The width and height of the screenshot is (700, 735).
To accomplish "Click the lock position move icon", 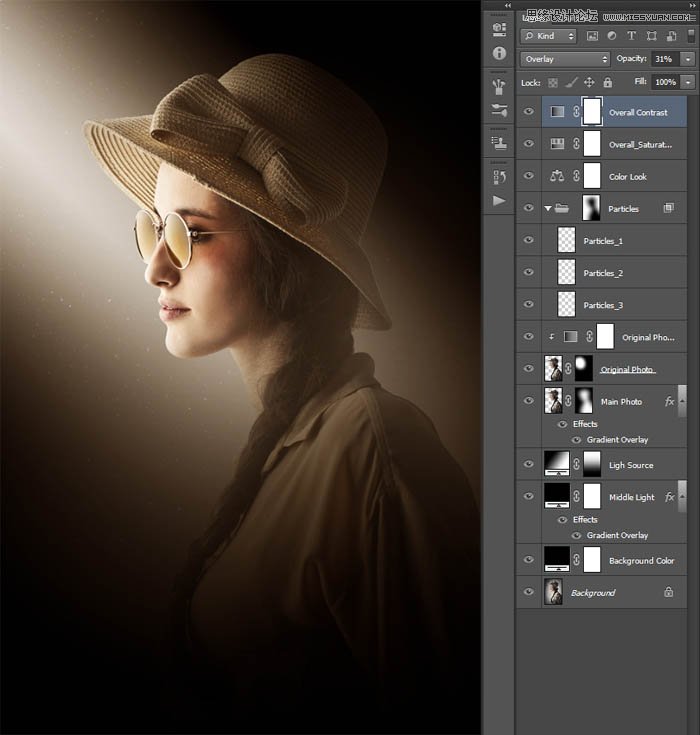I will (589, 82).
